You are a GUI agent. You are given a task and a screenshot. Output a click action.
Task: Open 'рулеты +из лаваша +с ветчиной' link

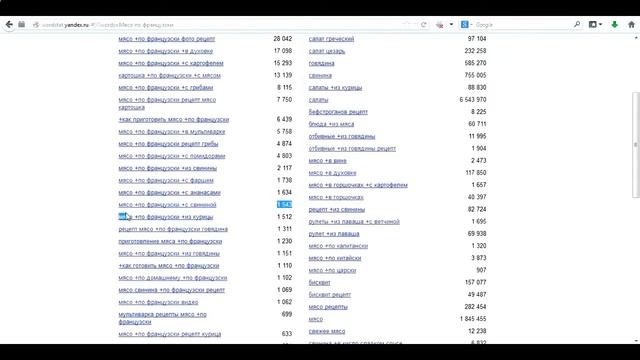pyautogui.click(x=354, y=222)
